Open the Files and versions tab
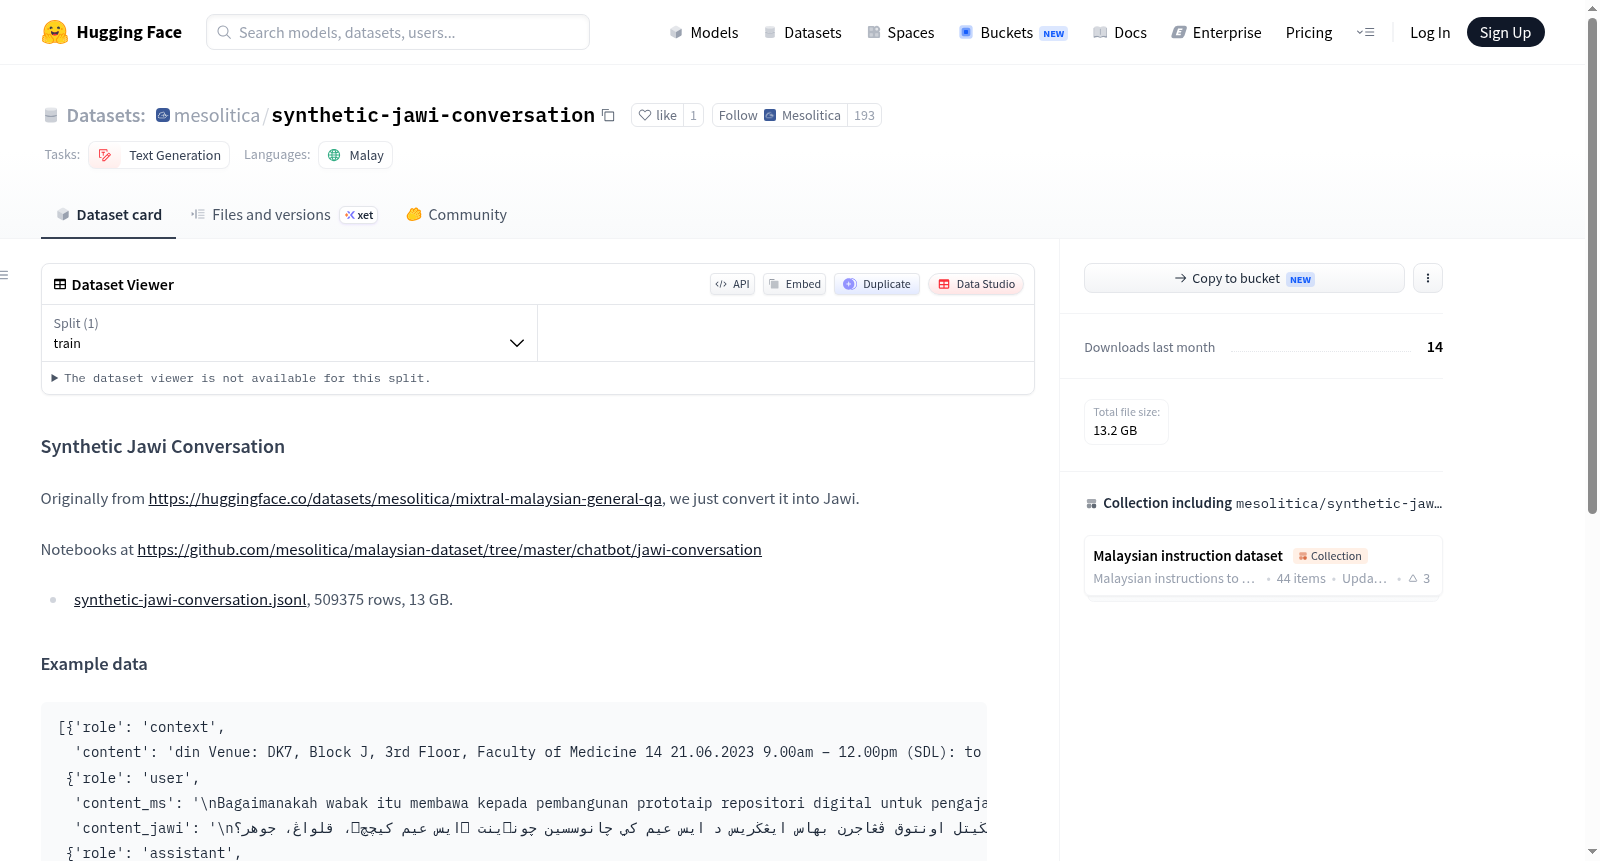The image size is (1600, 861). coord(284,215)
